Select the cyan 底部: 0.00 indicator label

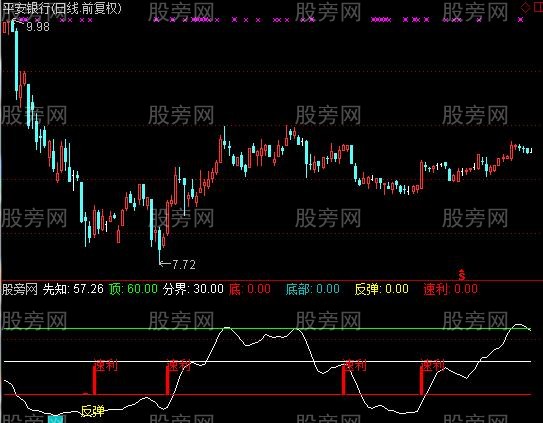click(312, 289)
